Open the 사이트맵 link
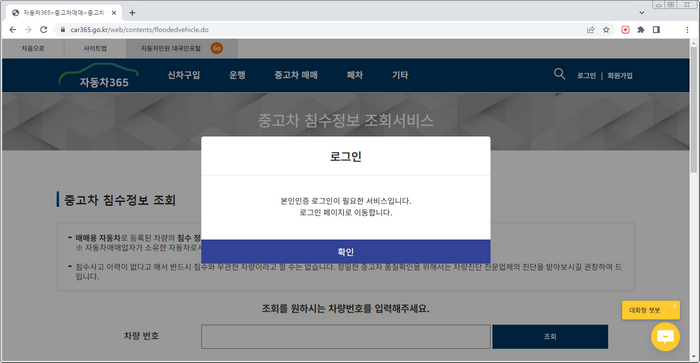Viewport: 700px width, 363px height. pyautogui.click(x=95, y=48)
